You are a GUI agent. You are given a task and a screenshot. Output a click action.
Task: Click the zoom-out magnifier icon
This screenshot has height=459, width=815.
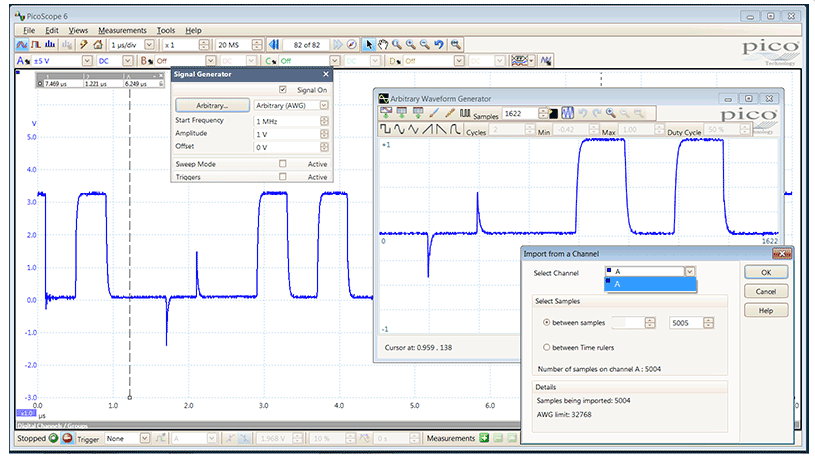tap(425, 45)
